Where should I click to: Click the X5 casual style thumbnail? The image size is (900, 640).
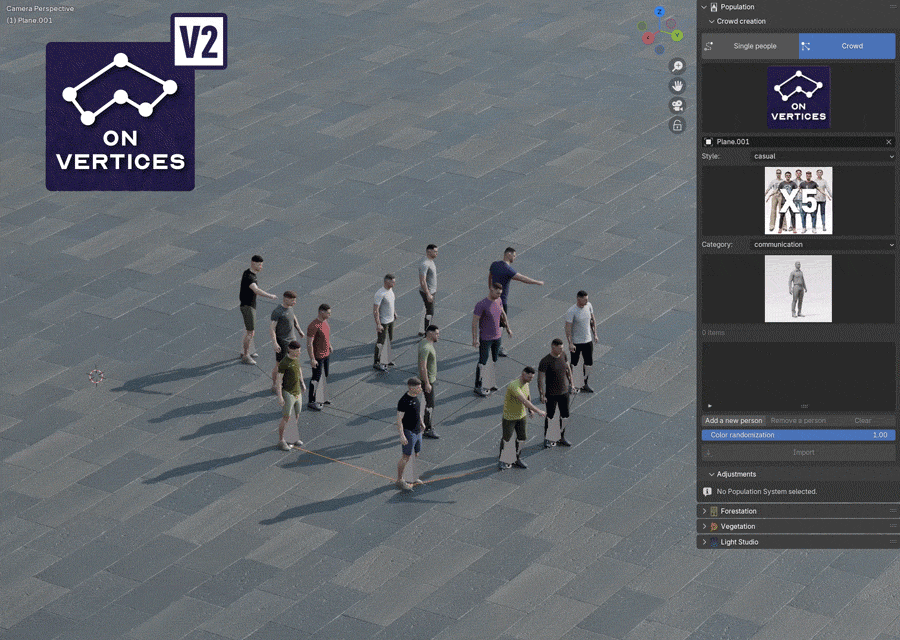[x=797, y=200]
